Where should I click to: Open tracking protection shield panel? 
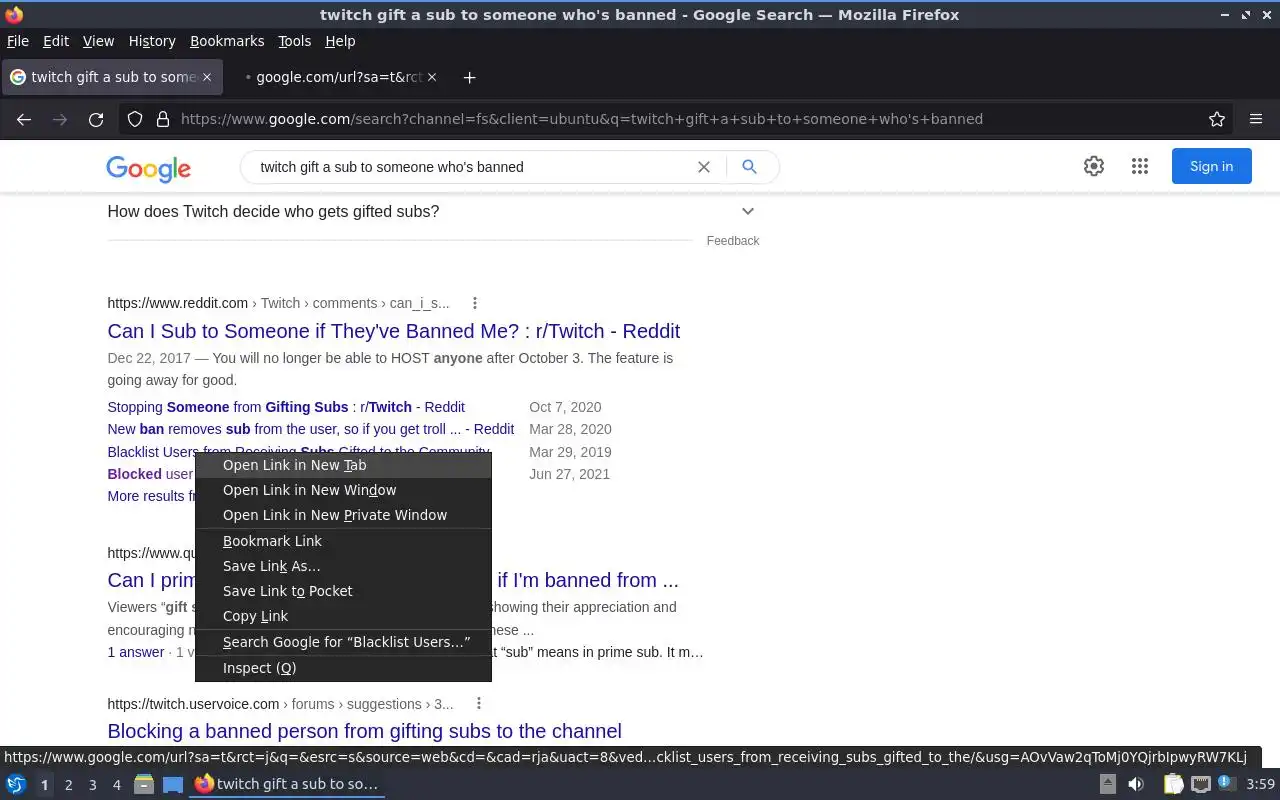pos(135,119)
